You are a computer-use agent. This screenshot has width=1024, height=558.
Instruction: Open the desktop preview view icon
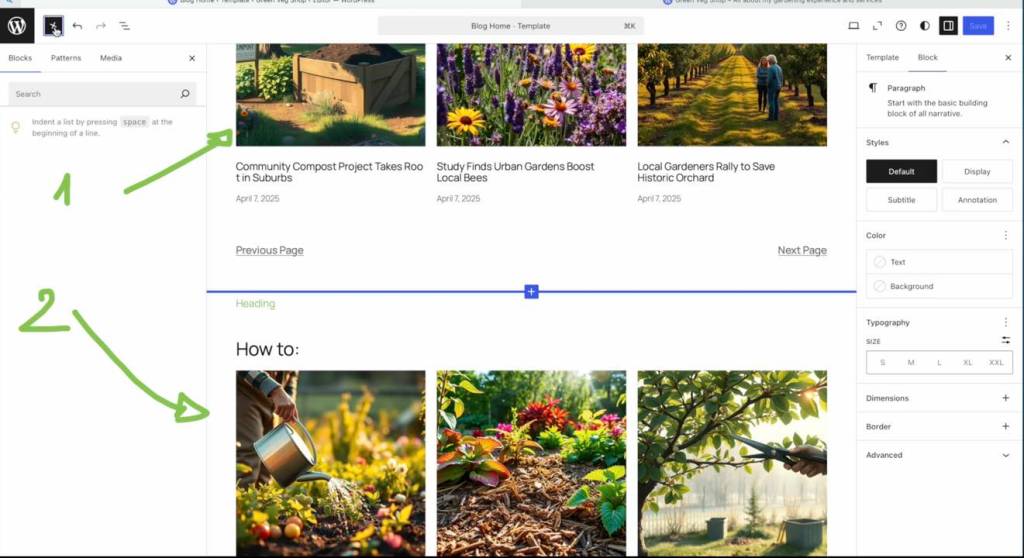[853, 25]
